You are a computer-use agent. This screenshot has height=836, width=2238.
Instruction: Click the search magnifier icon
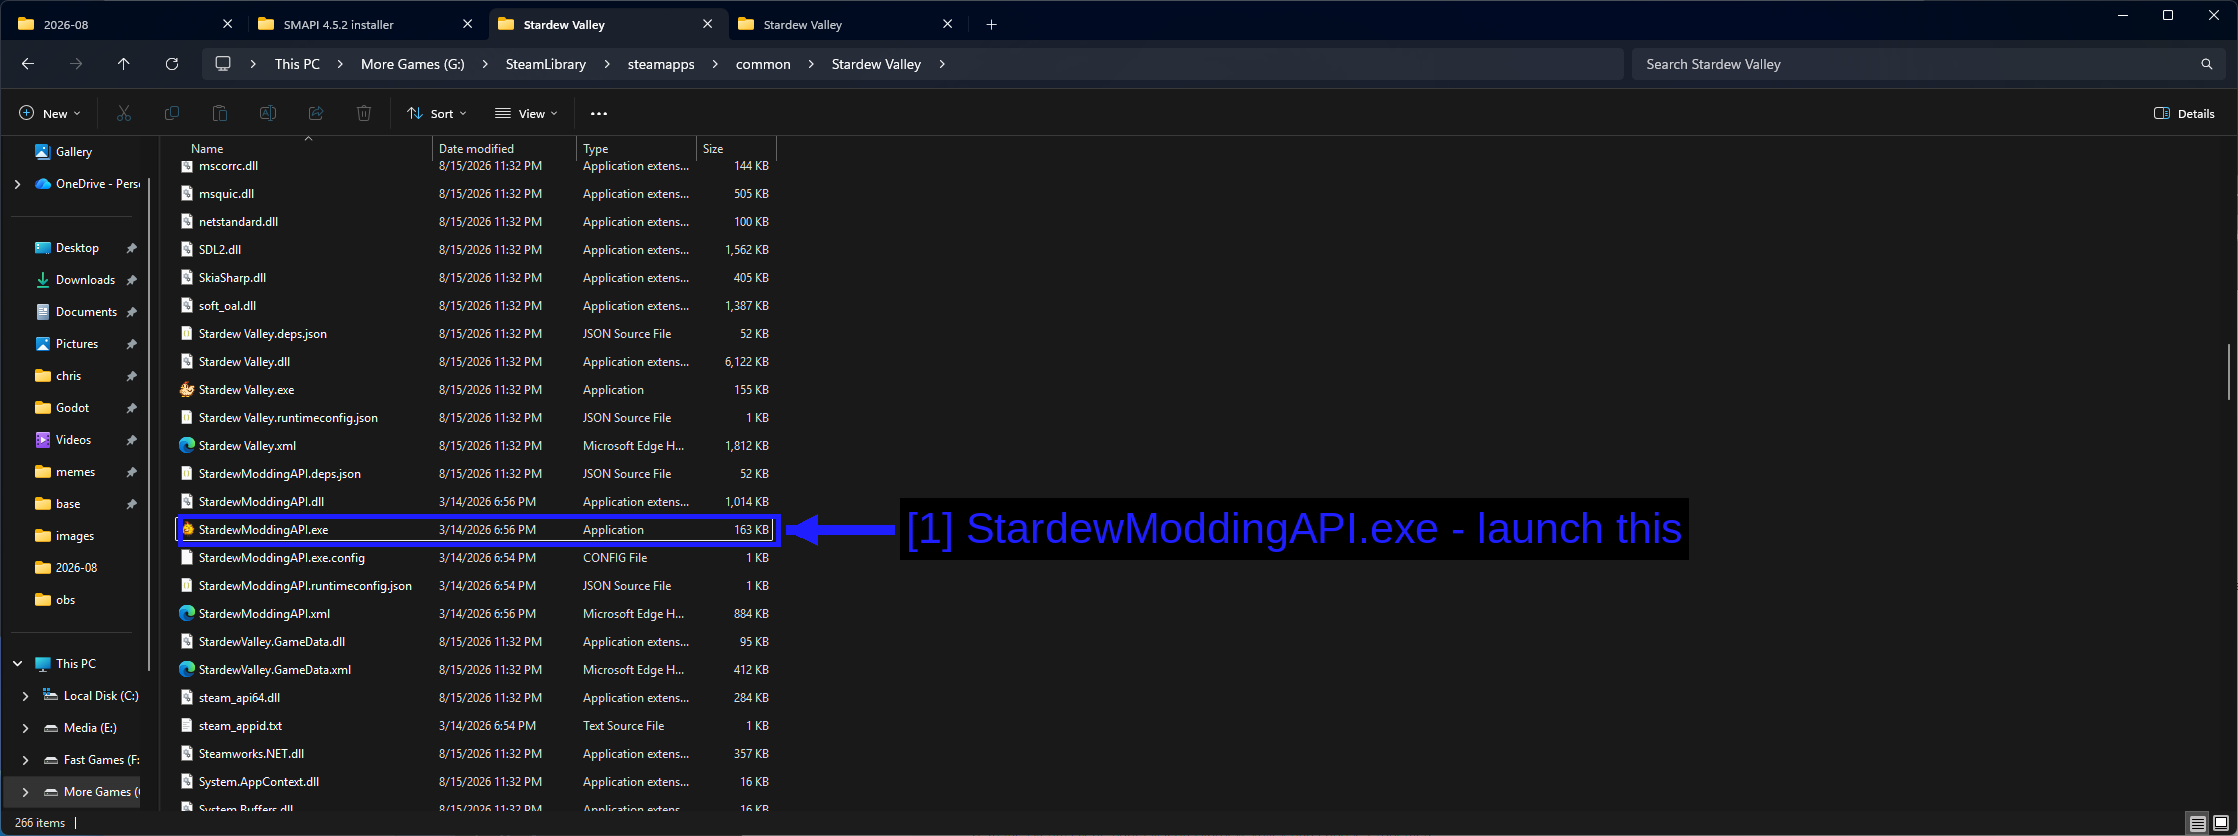[x=2207, y=64]
